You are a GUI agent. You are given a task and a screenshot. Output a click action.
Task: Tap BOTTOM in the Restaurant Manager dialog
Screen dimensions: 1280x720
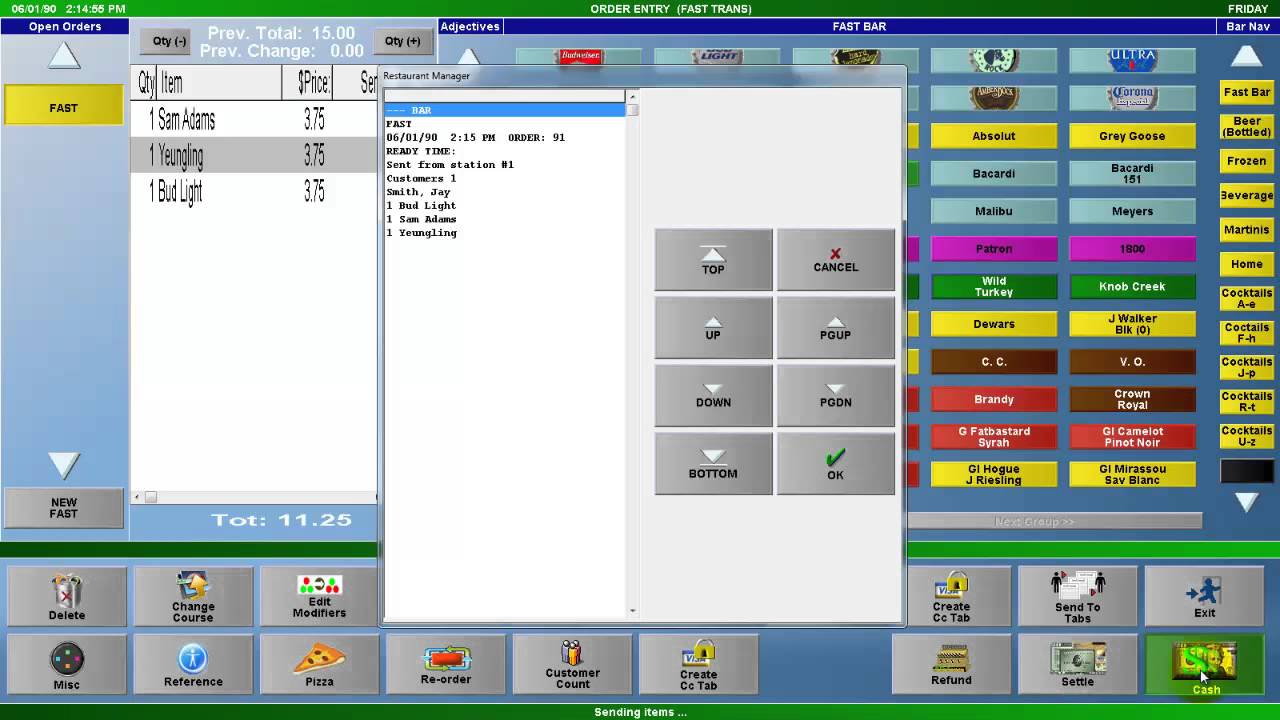[713, 463]
